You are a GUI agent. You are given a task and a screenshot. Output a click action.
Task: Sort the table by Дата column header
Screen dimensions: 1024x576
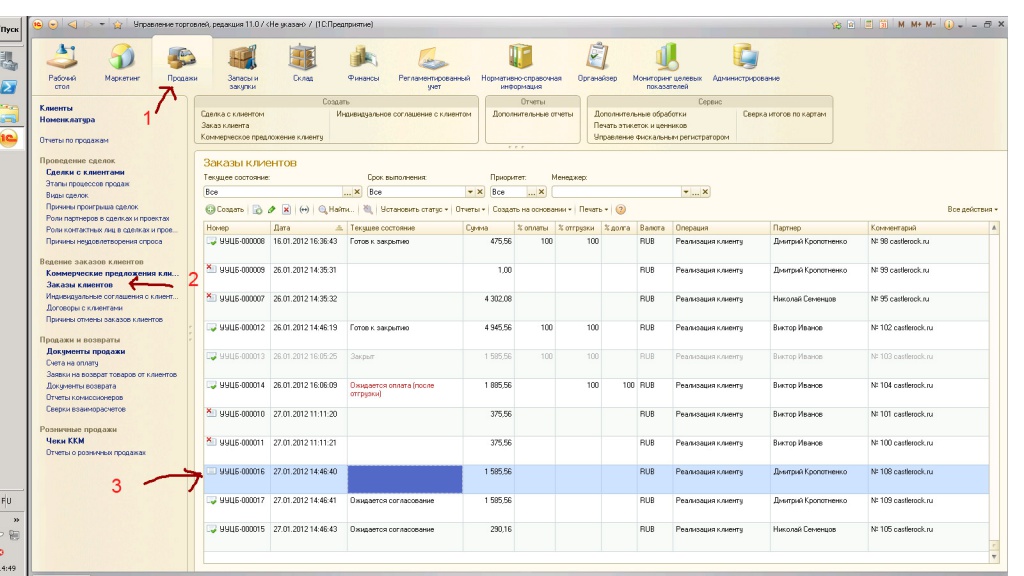(x=308, y=228)
